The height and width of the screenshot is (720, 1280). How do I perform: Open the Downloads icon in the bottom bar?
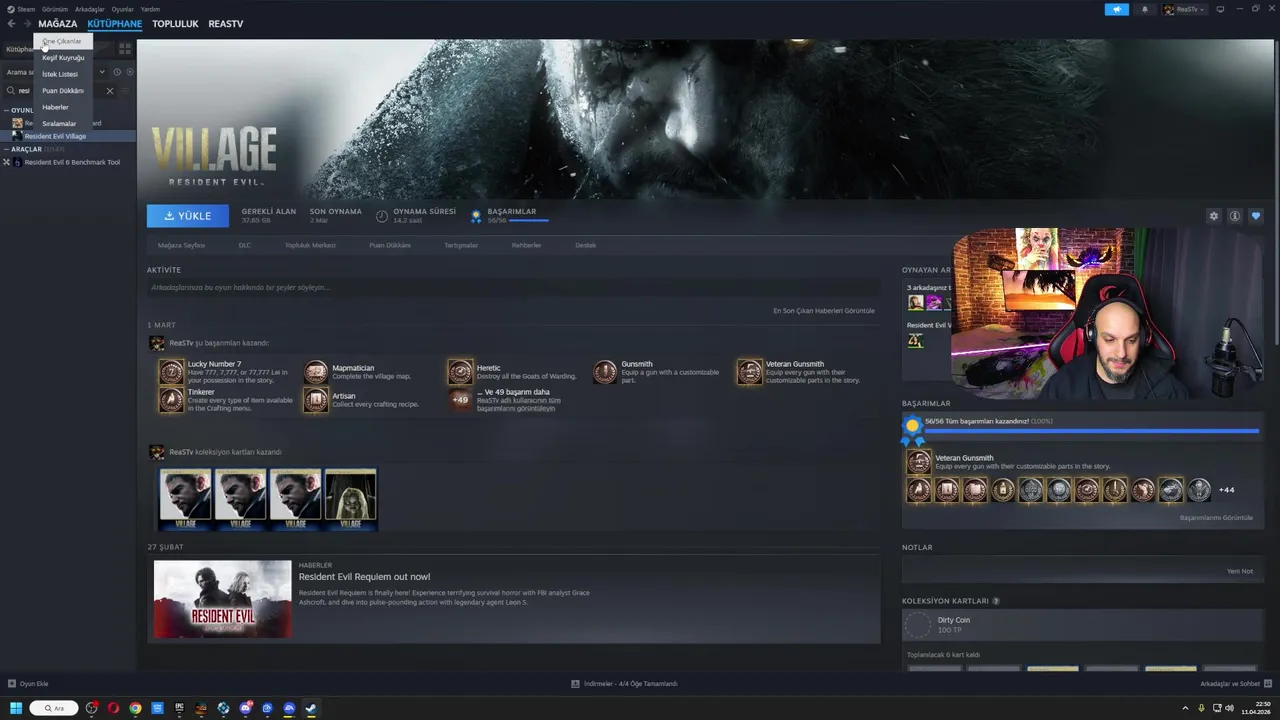click(575, 684)
